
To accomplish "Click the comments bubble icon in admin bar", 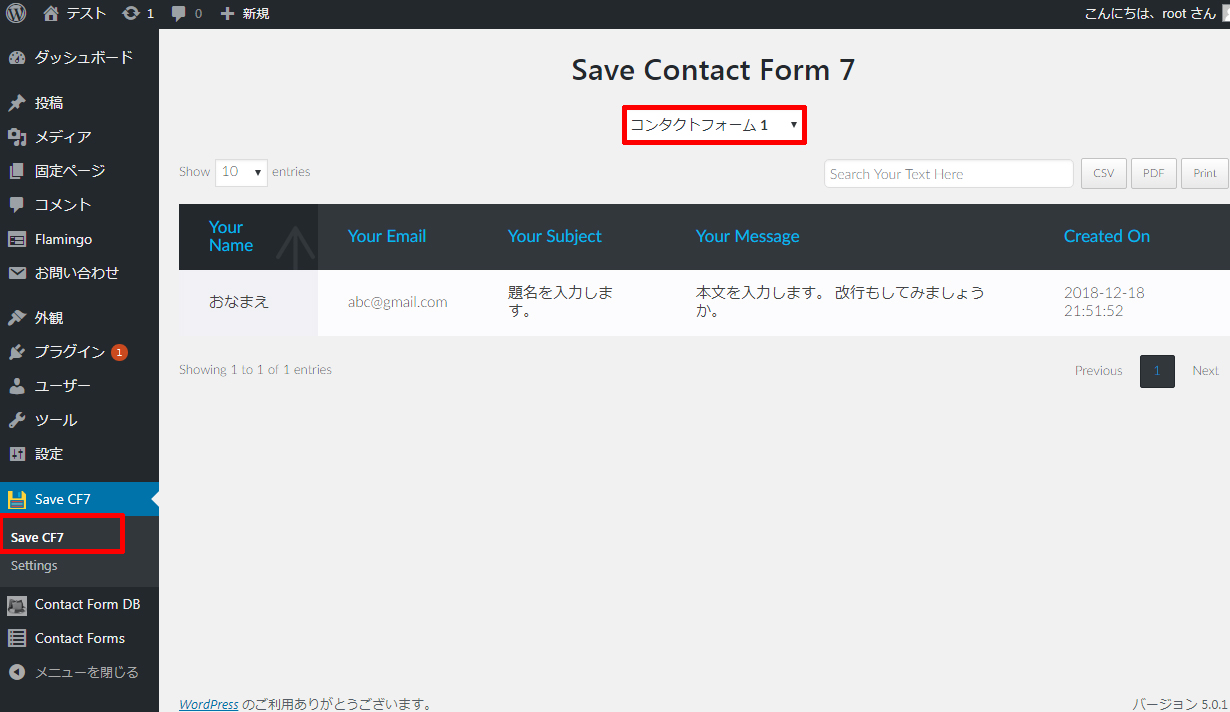I will pos(179,14).
